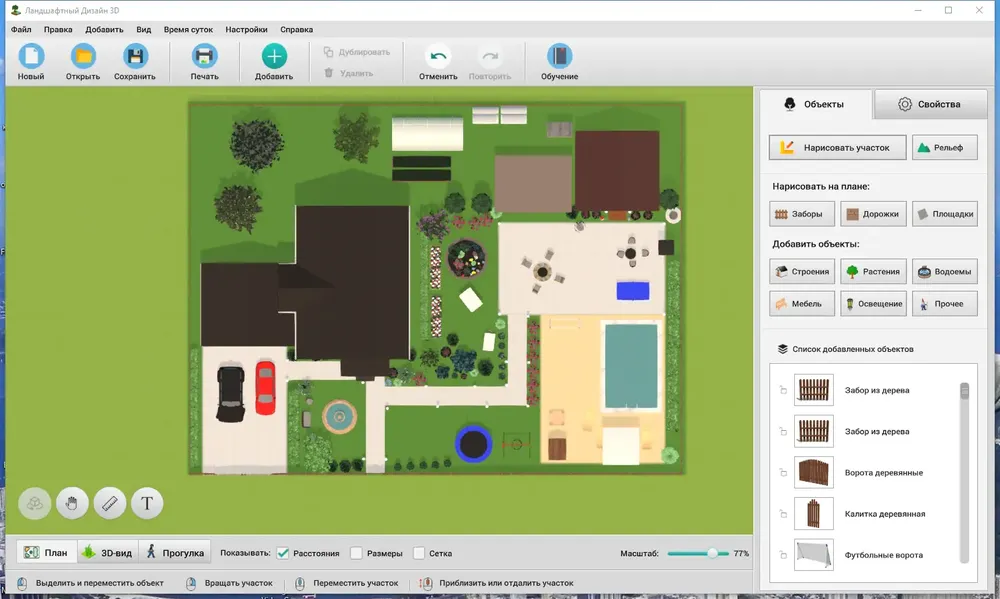Click the Печать printer icon

pos(204,56)
